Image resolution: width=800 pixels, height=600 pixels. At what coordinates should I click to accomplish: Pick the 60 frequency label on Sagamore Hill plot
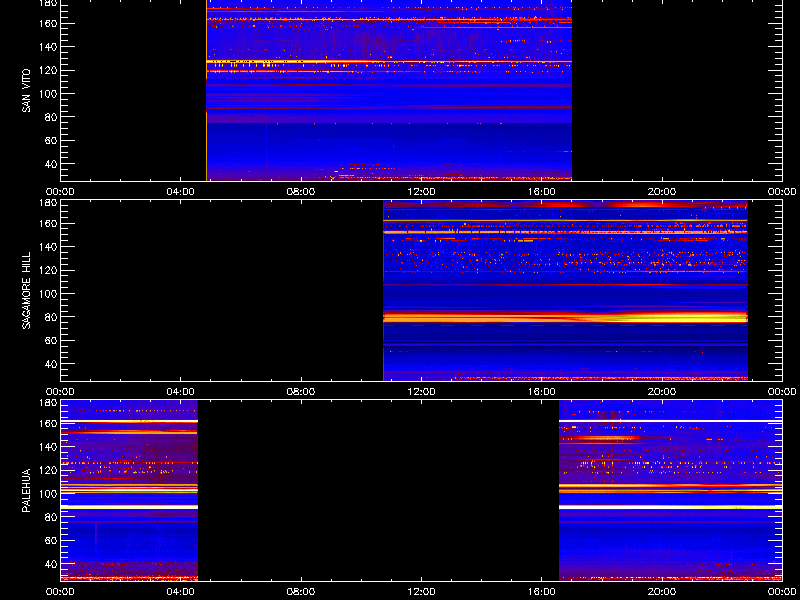click(x=50, y=341)
